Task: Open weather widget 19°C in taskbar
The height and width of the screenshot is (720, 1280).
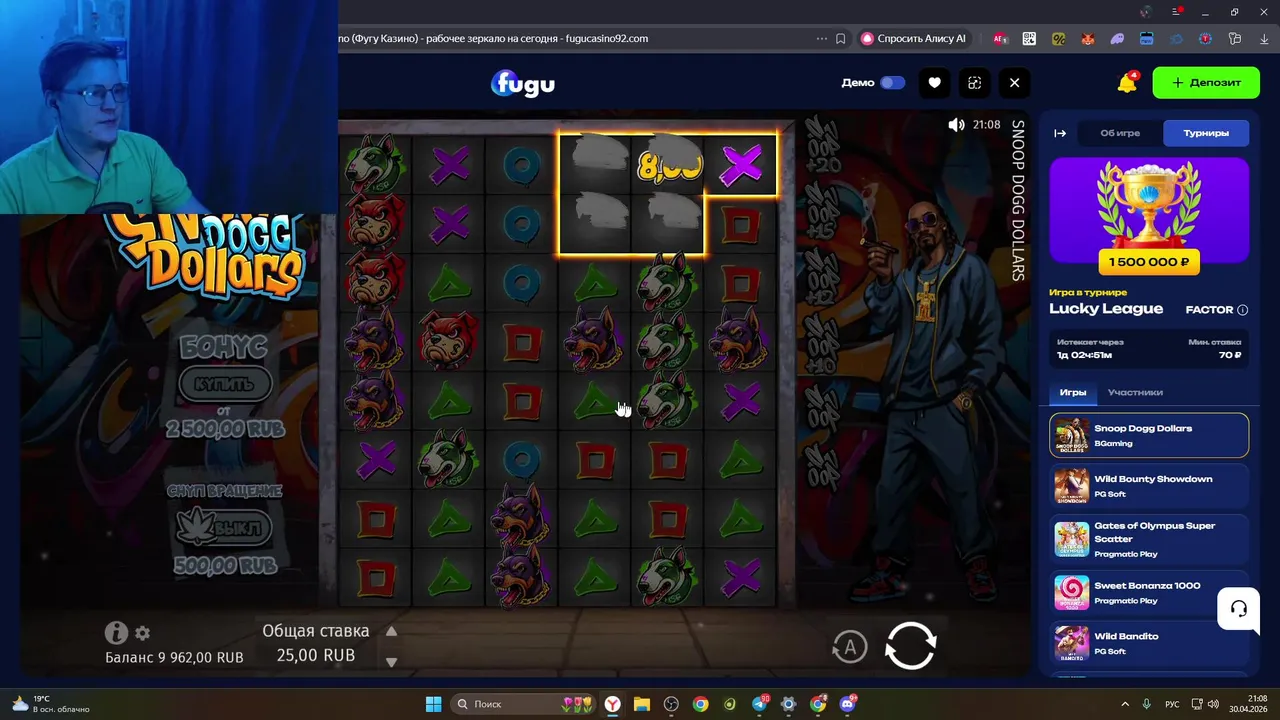Action: pyautogui.click(x=50, y=704)
